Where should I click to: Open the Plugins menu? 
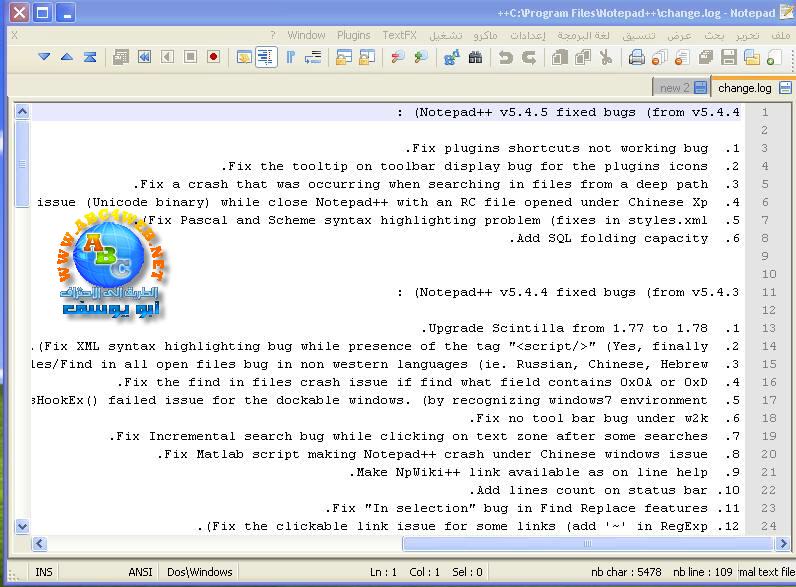click(x=354, y=35)
